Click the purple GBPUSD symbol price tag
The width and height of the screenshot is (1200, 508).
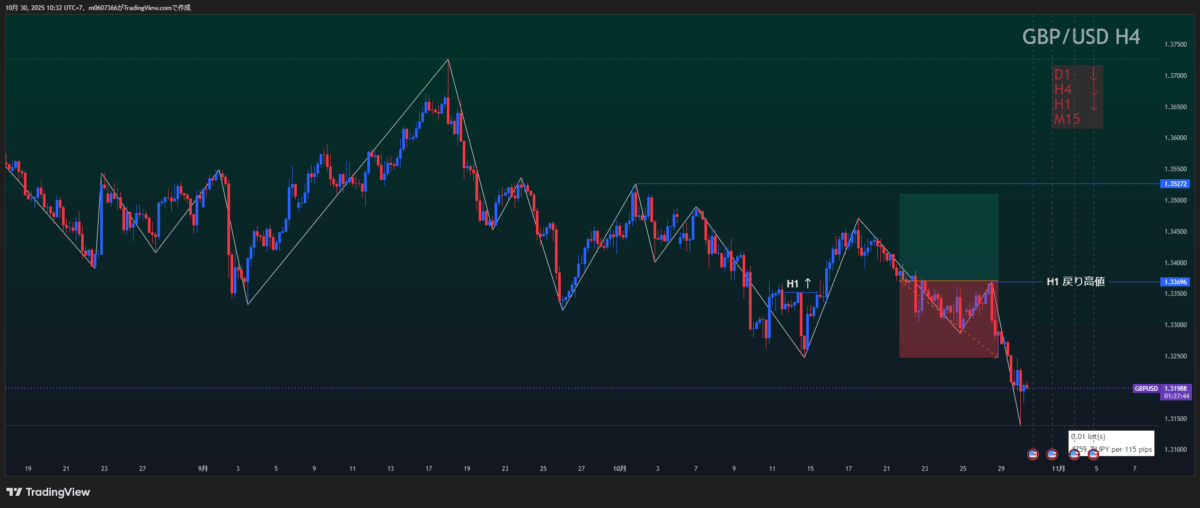coord(1145,387)
